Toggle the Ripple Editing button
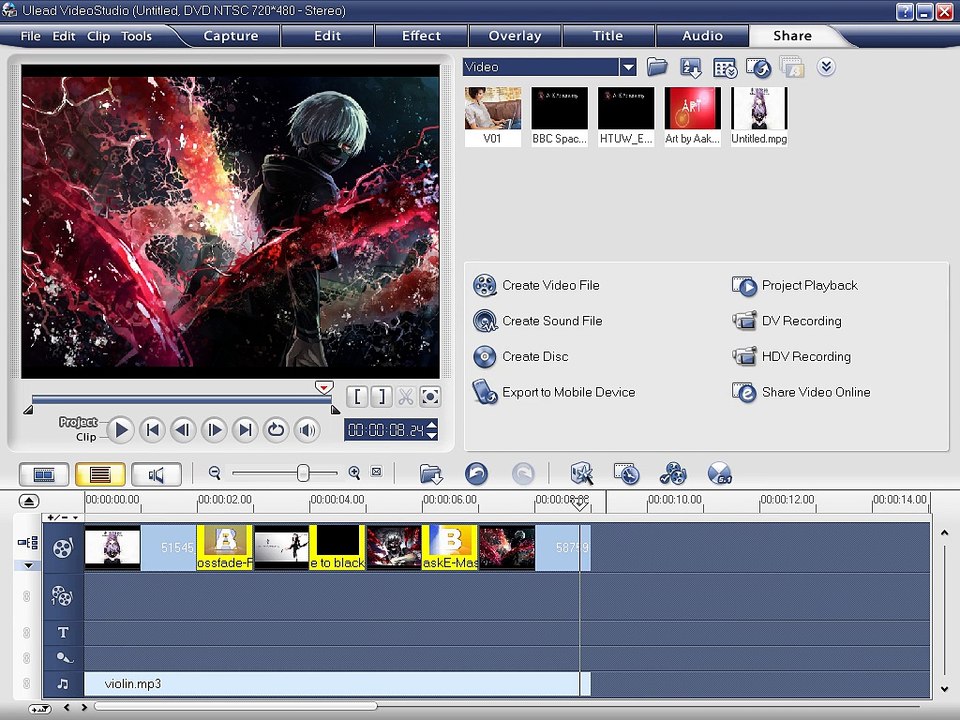The height and width of the screenshot is (720, 960). pyautogui.click(x=28, y=542)
